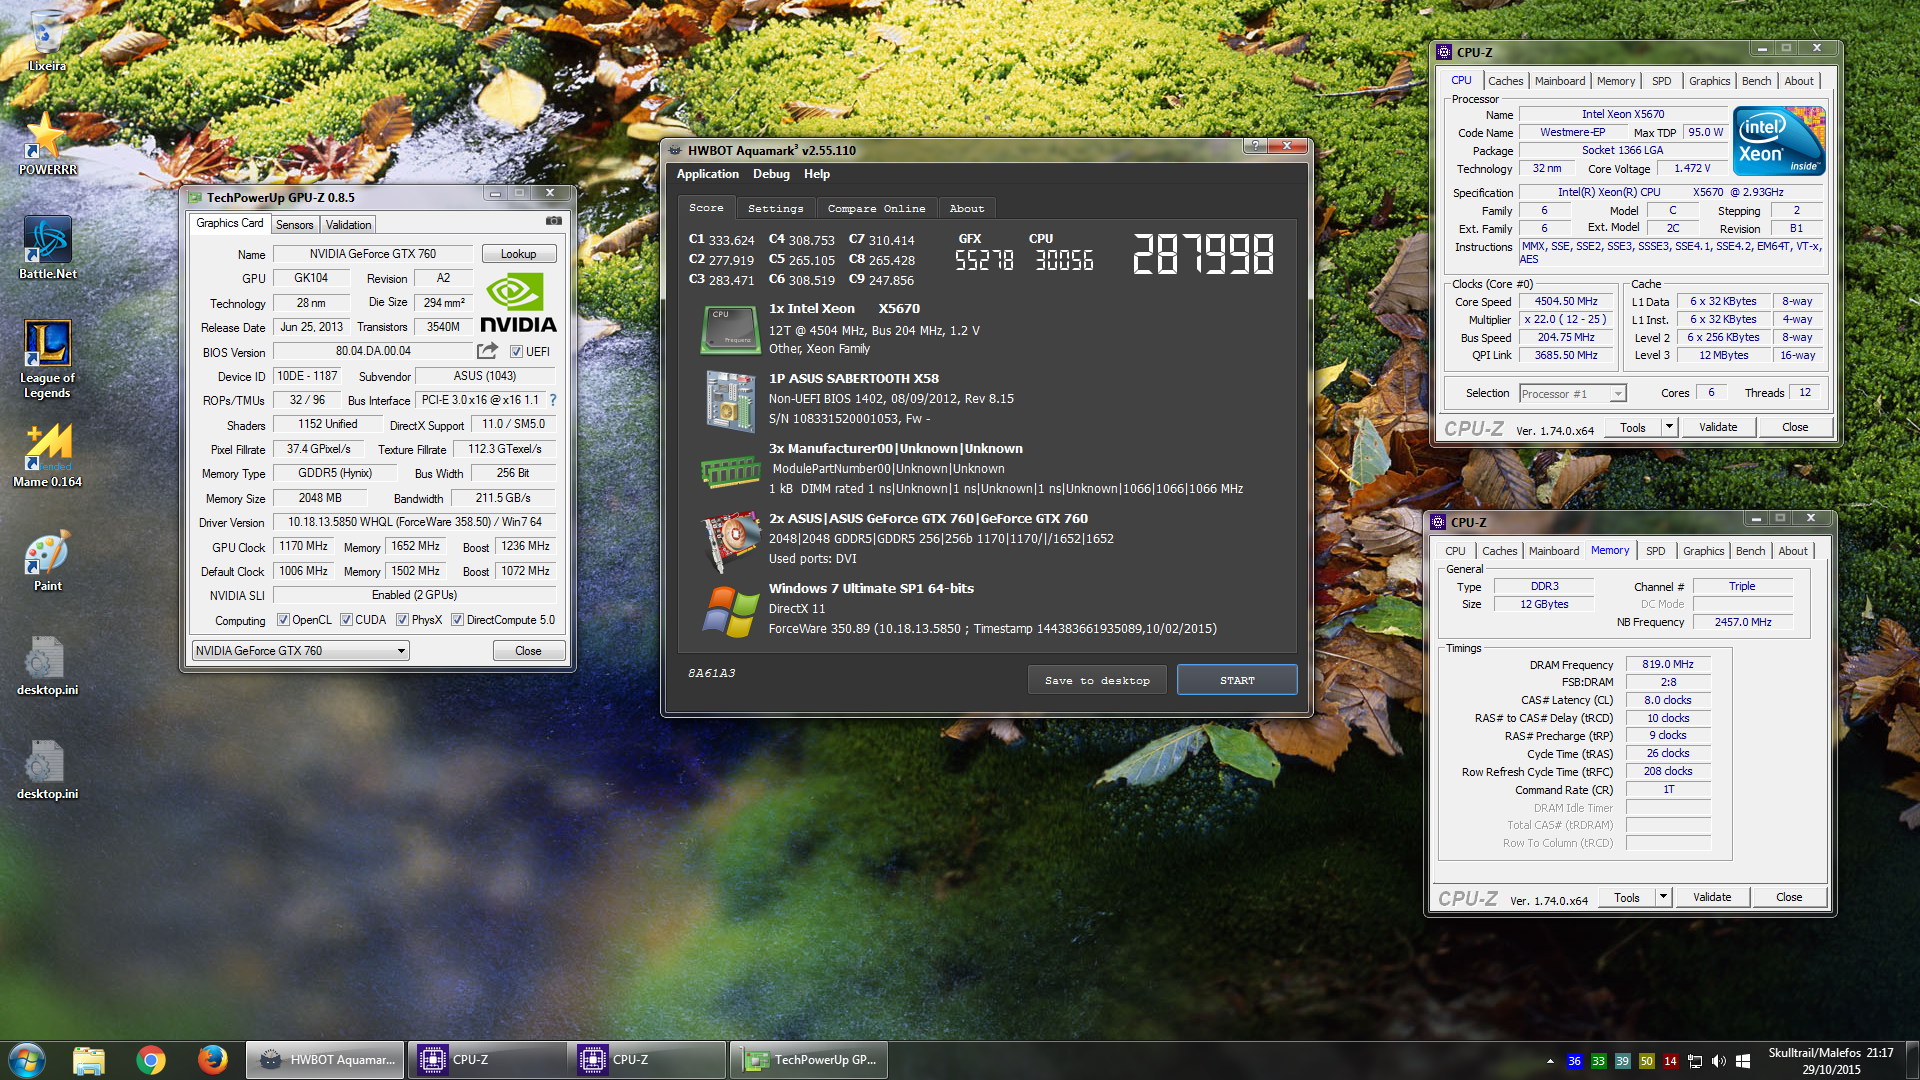Open Mainboard tab in top CPU-Z window
The image size is (1920, 1080).
(x=1559, y=81)
